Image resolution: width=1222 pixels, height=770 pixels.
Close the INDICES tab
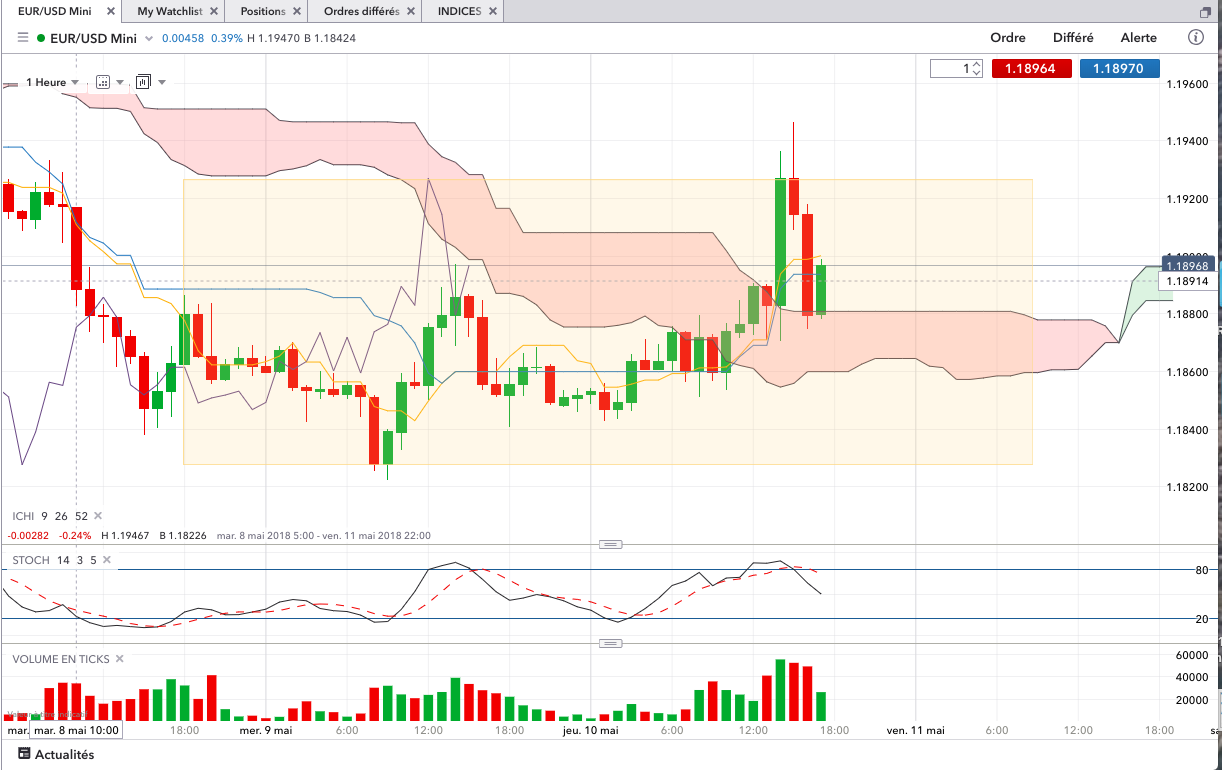click(x=492, y=12)
